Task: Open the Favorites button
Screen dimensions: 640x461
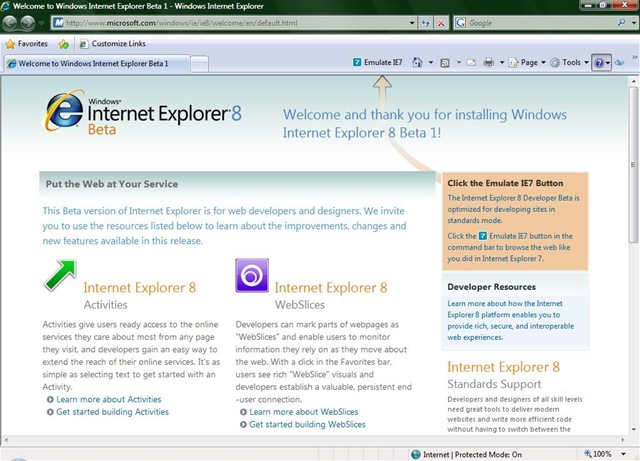Action: point(27,44)
